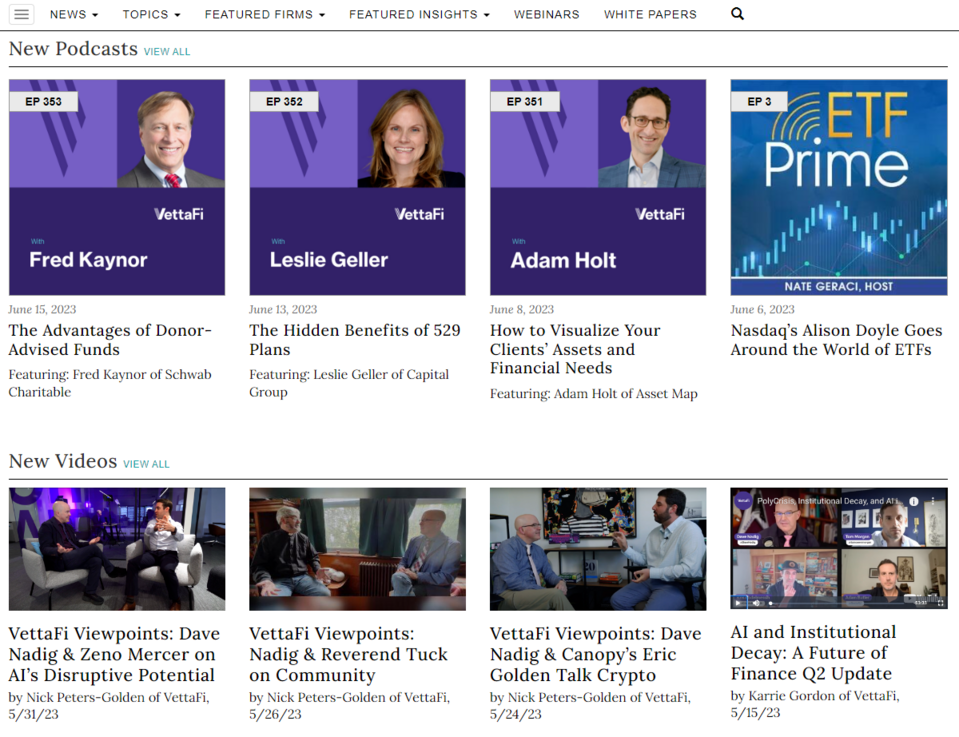Image resolution: width=959 pixels, height=737 pixels.
Task: Open the more options dots on embedded video
Action: click(x=933, y=501)
